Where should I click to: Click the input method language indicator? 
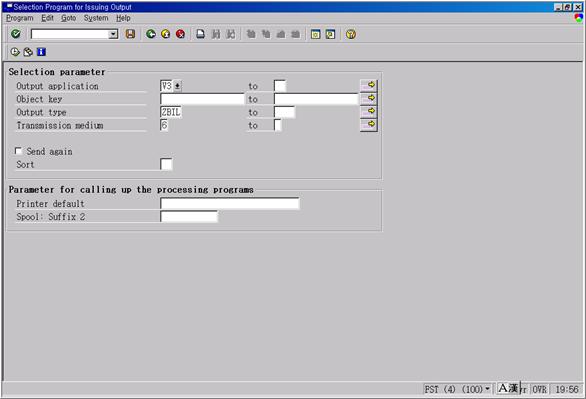click(x=508, y=388)
